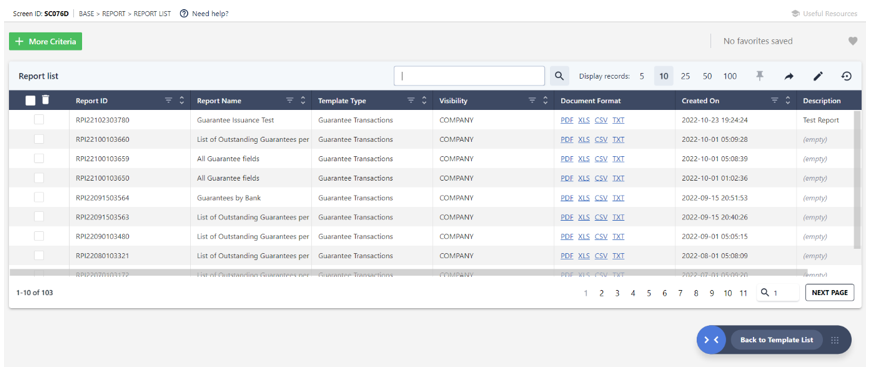This screenshot has height=370, width=871.
Task: Click the trash delete icon in table header
Action: pyautogui.click(x=46, y=100)
